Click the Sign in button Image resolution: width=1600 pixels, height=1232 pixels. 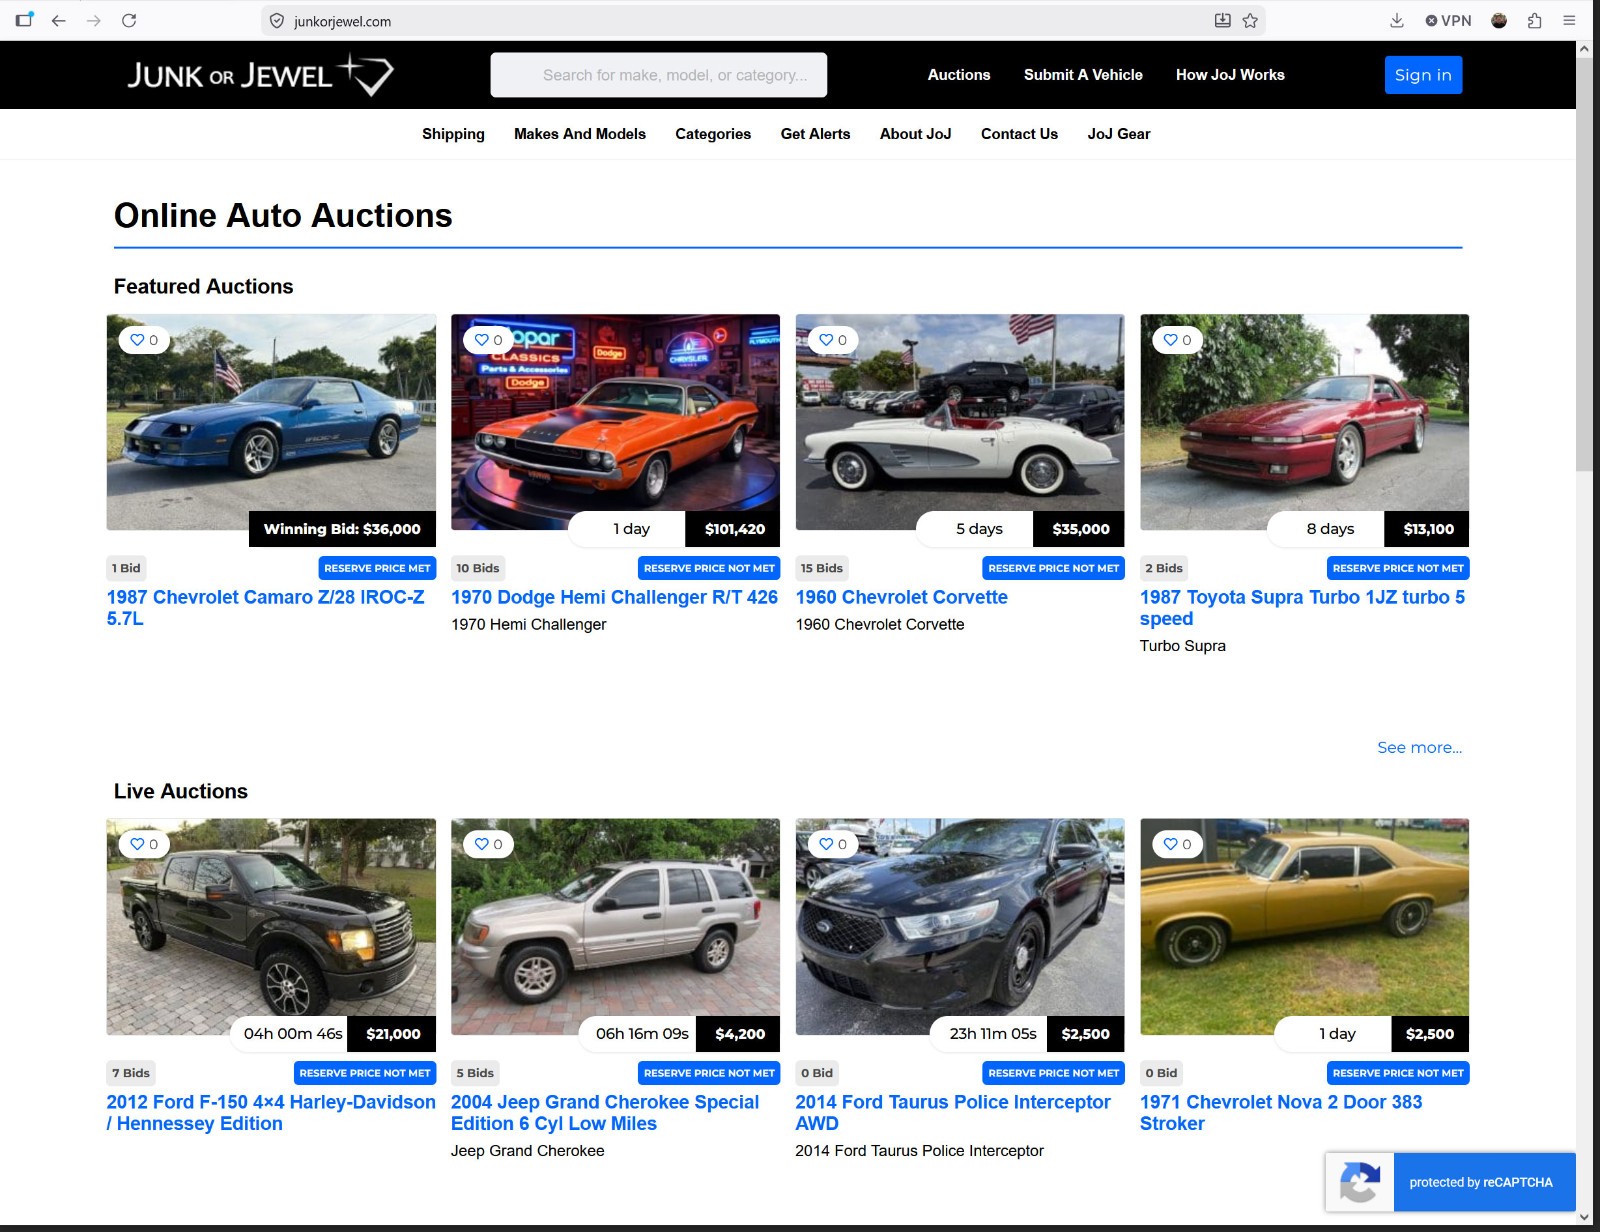[x=1423, y=75]
